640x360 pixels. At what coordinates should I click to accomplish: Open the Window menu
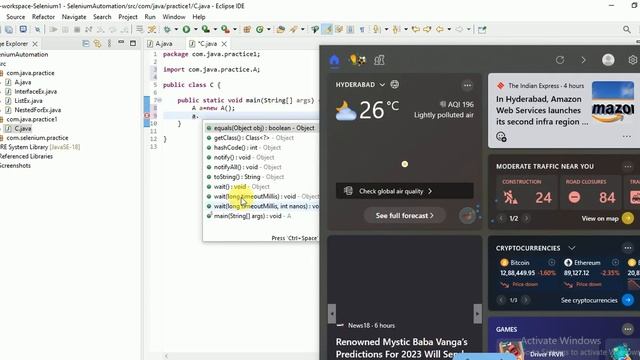tap(174, 17)
